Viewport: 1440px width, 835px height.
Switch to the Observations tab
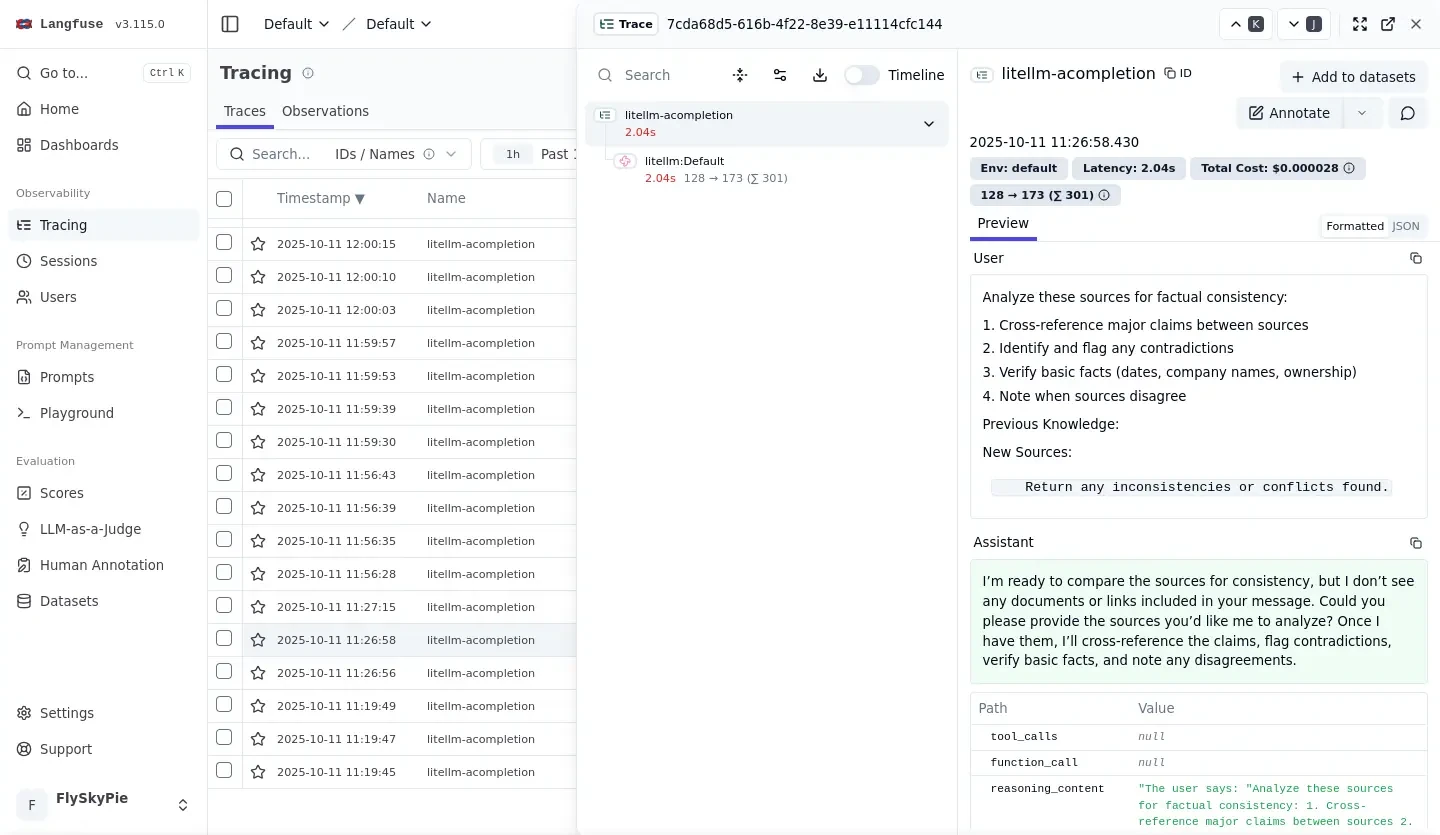point(325,111)
